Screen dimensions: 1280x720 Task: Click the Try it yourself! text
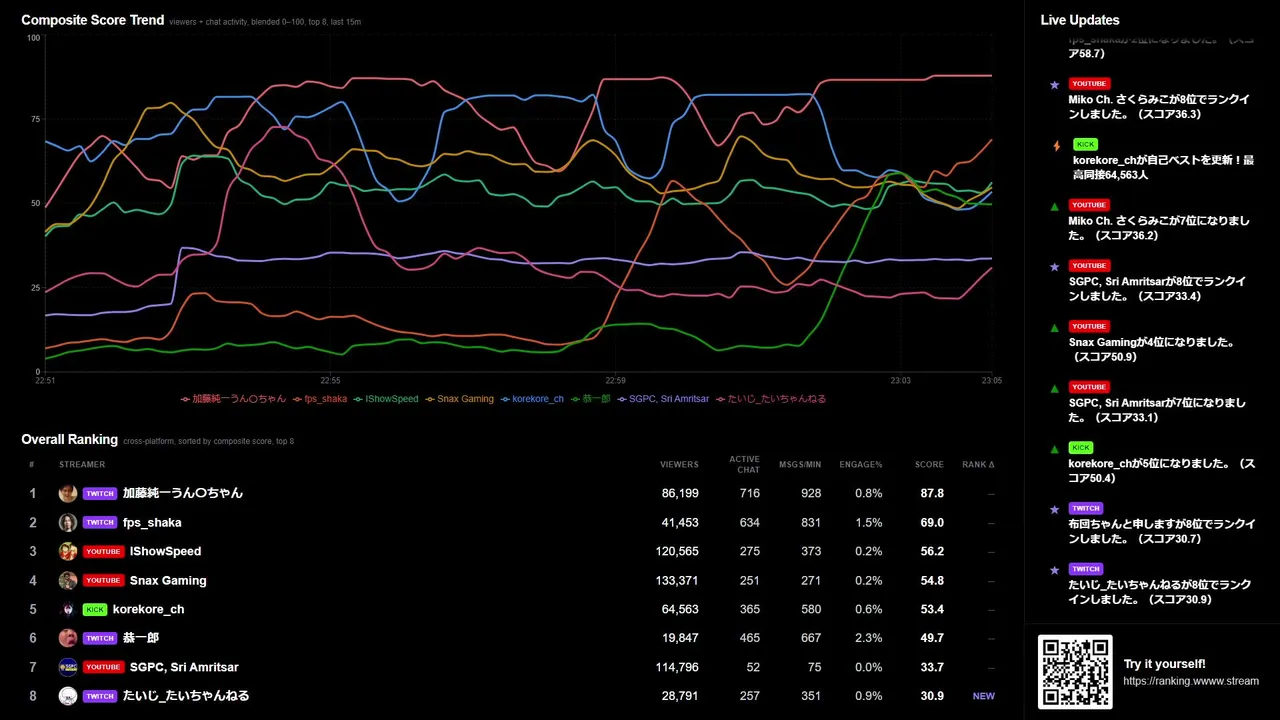[x=1165, y=664]
